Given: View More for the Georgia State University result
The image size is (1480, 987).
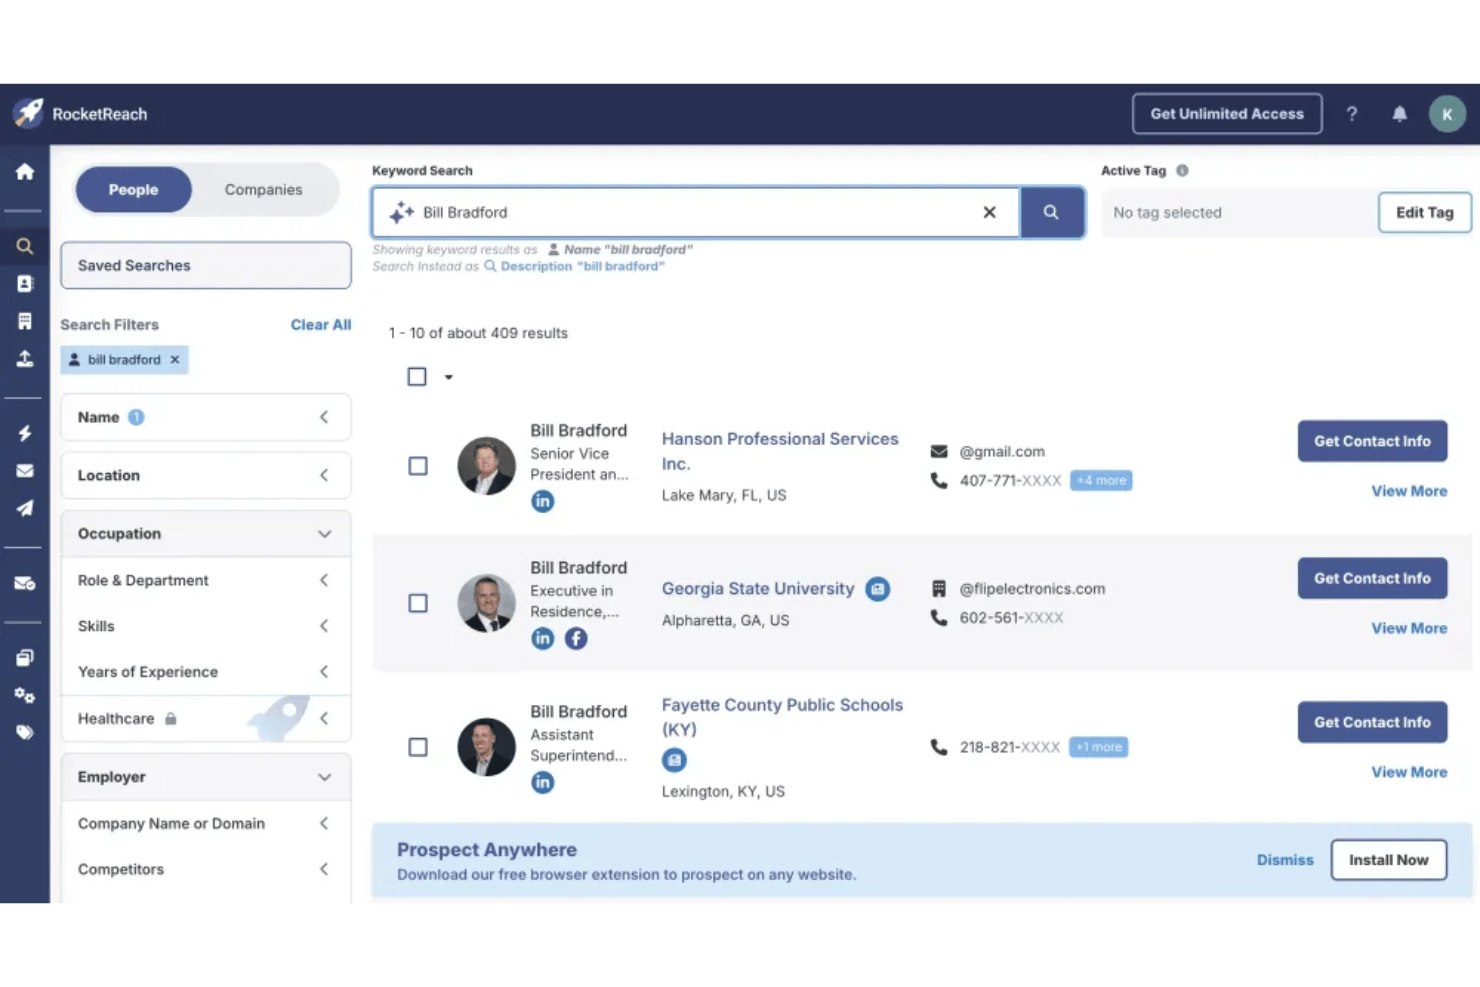Looking at the screenshot, I should pyautogui.click(x=1409, y=628).
